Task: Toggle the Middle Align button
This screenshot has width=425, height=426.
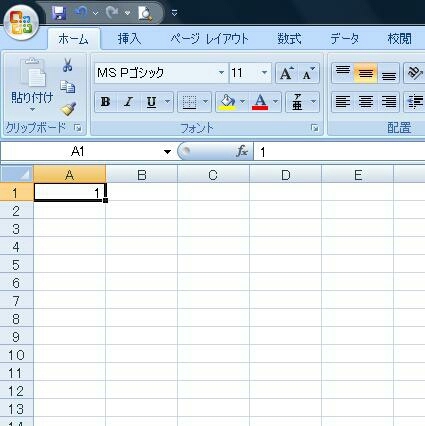Action: (365, 73)
